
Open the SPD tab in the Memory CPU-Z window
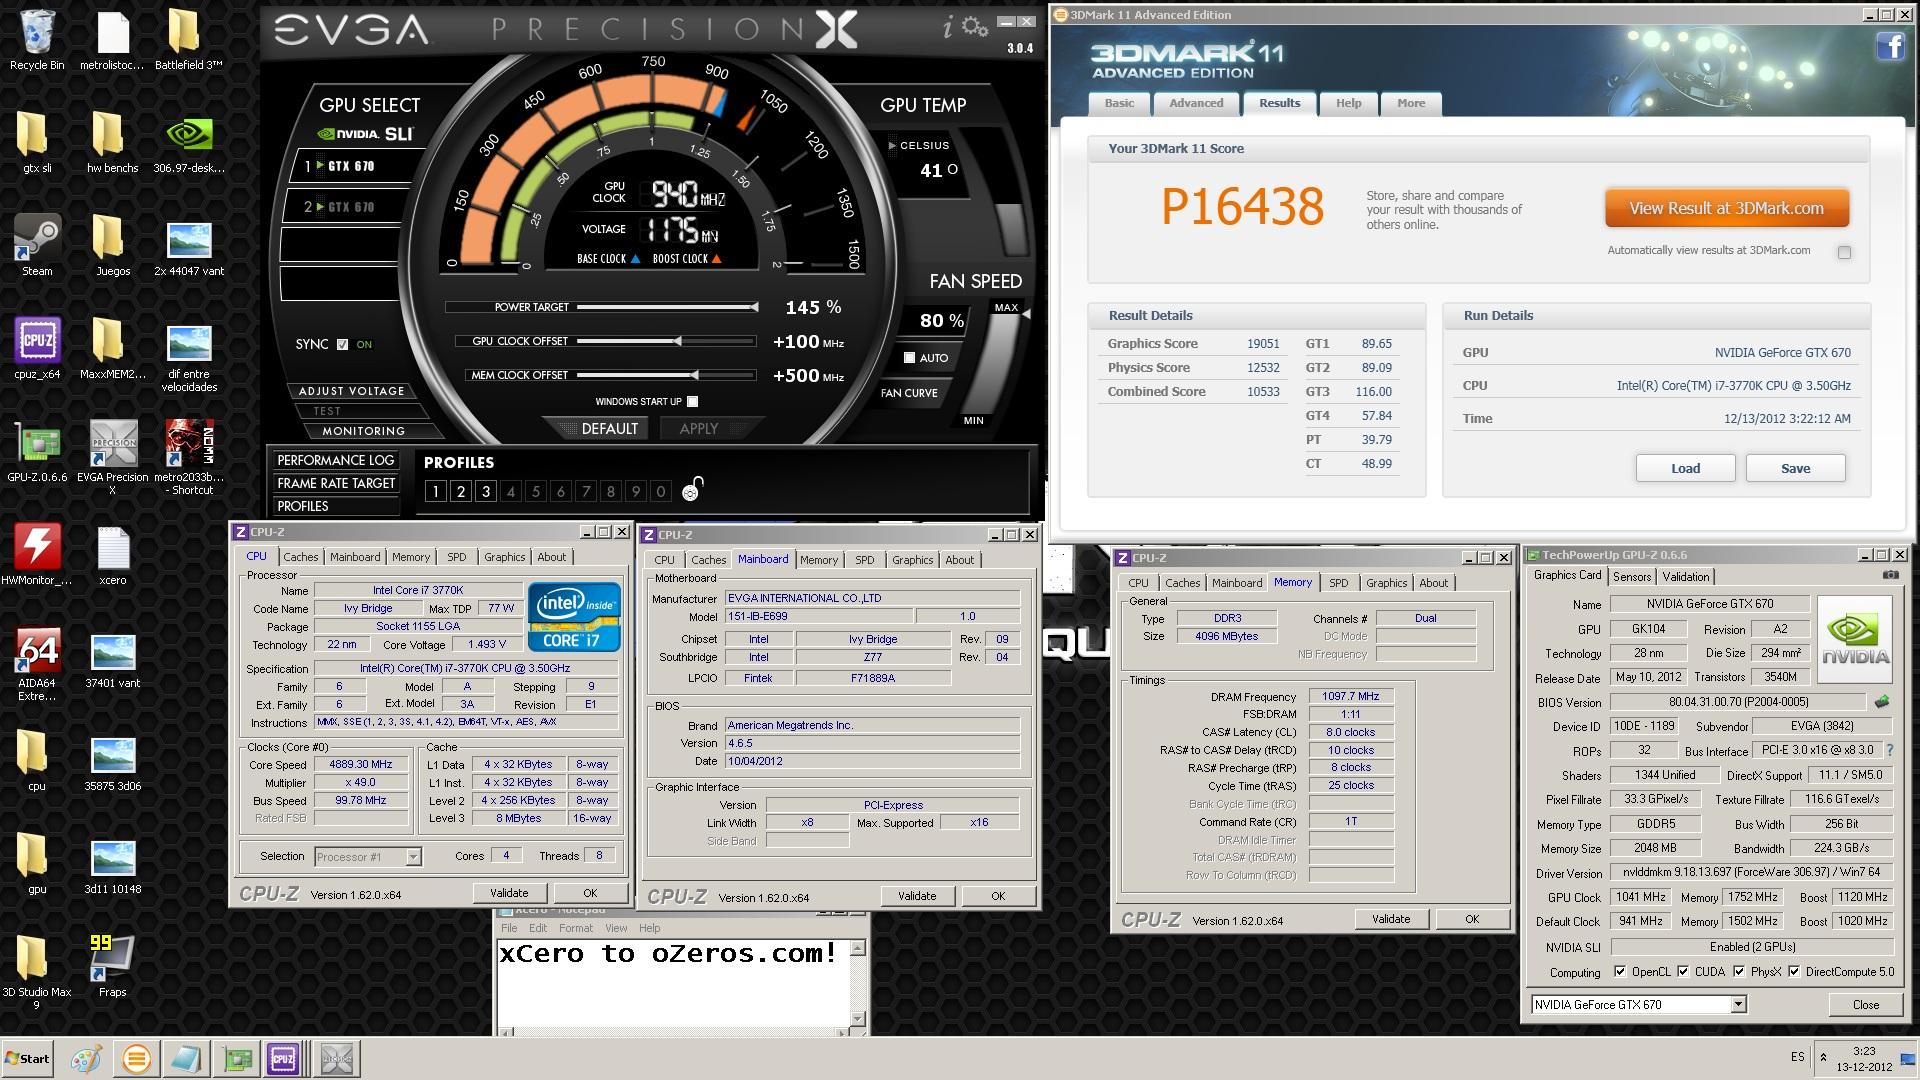click(1338, 583)
